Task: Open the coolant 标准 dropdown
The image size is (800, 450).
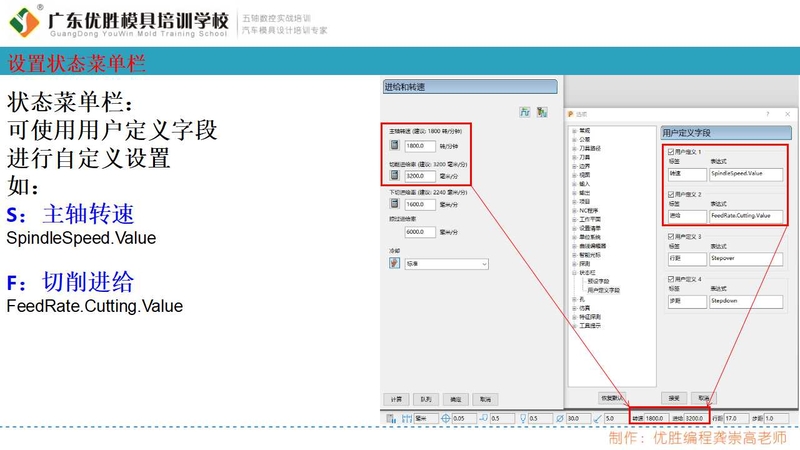Action: click(446, 264)
